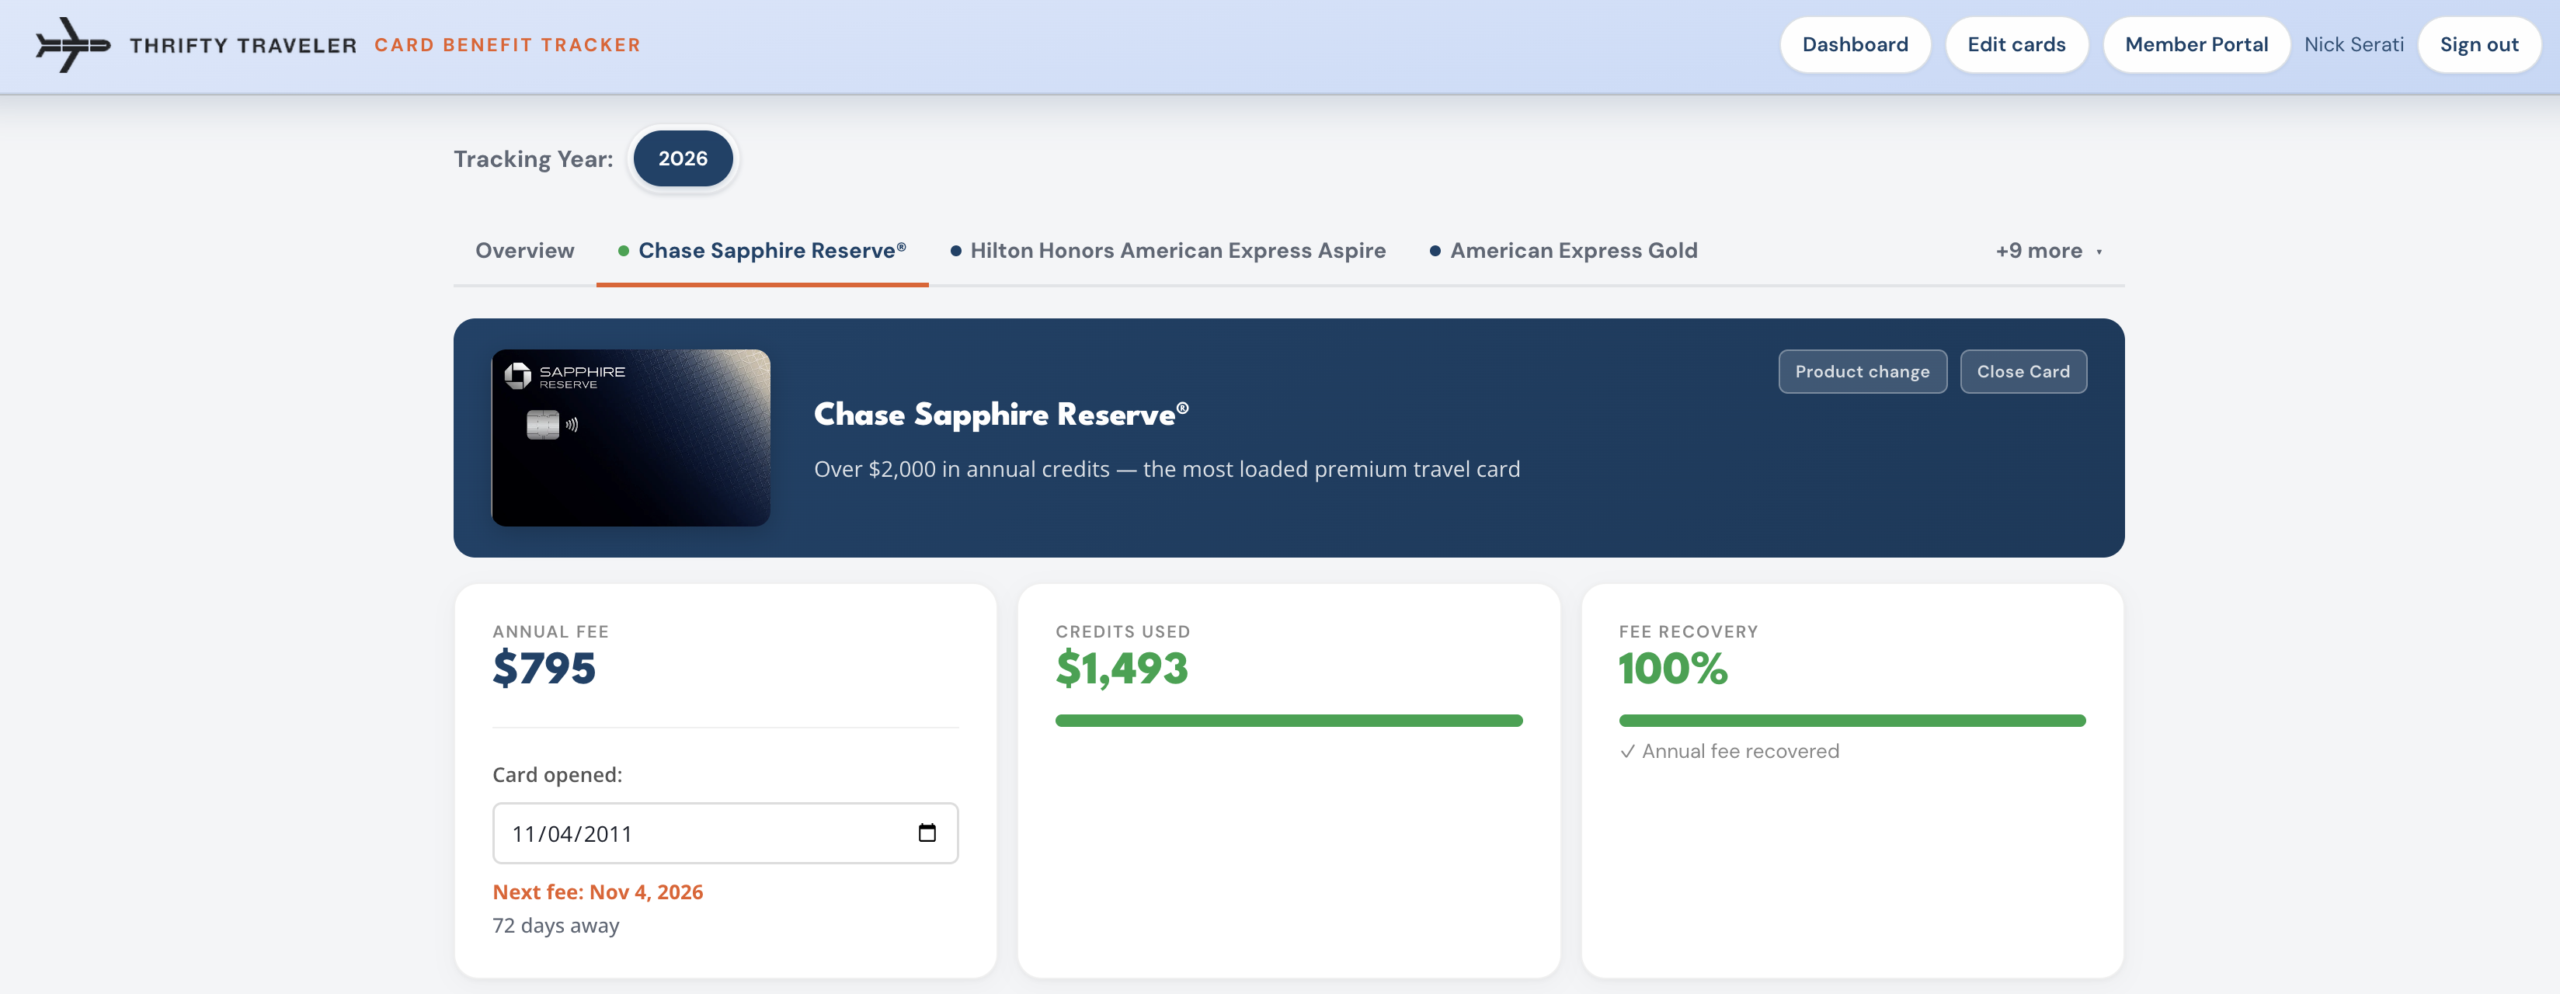Click the checkmark beside Annual fee recovered
This screenshot has width=2560, height=994.
coord(1627,751)
